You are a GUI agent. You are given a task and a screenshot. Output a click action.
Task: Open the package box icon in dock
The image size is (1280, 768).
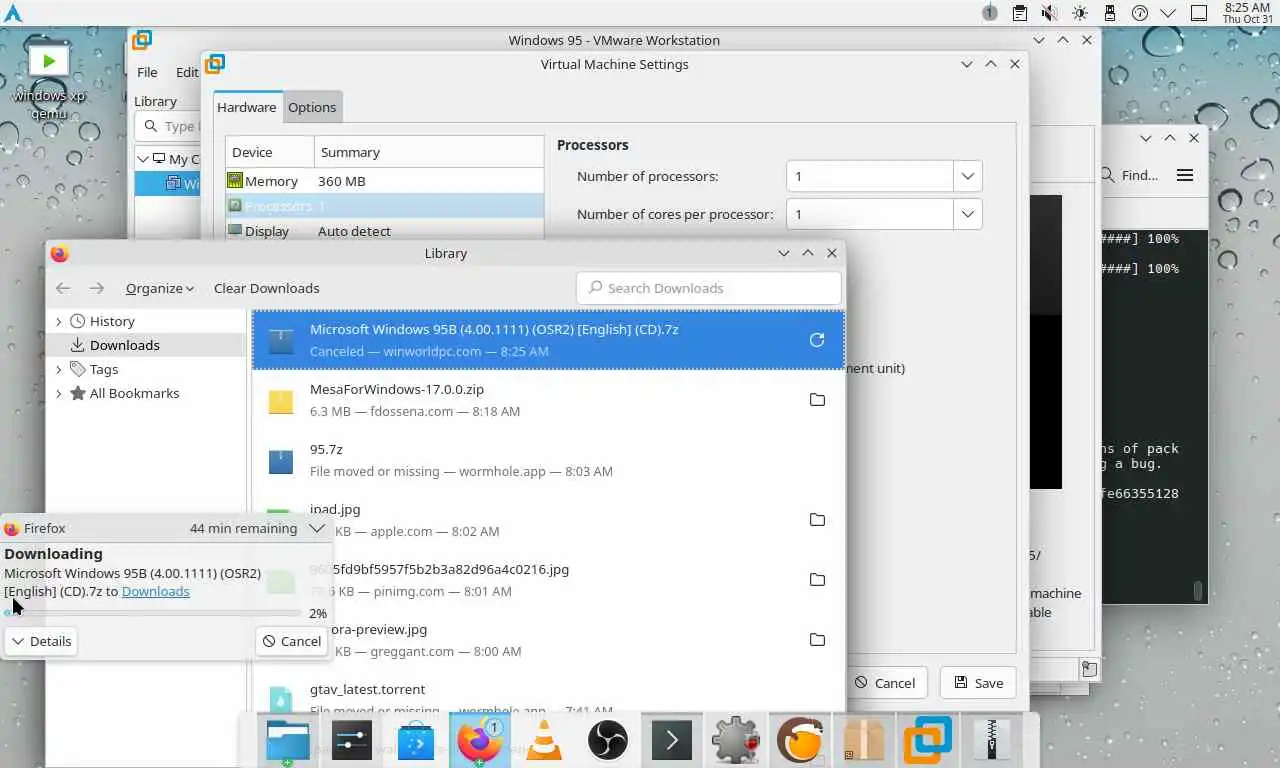pyautogui.click(x=863, y=741)
